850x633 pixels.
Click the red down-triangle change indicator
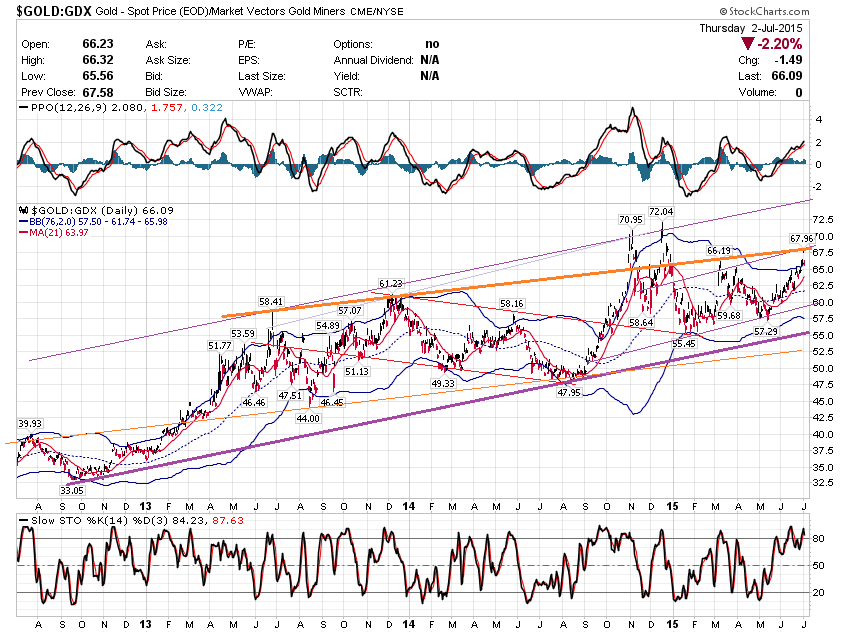pos(748,44)
